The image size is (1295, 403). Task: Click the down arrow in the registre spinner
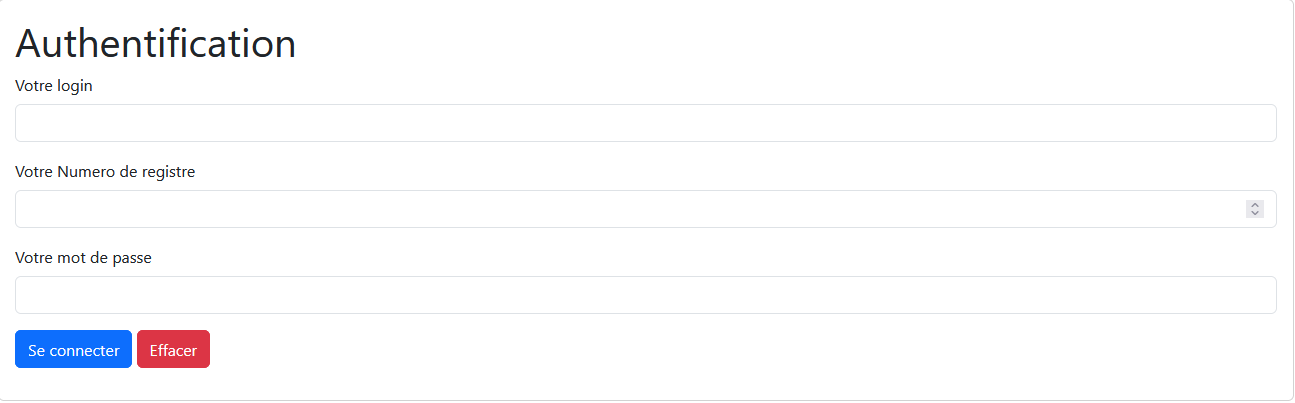[x=1255, y=213]
